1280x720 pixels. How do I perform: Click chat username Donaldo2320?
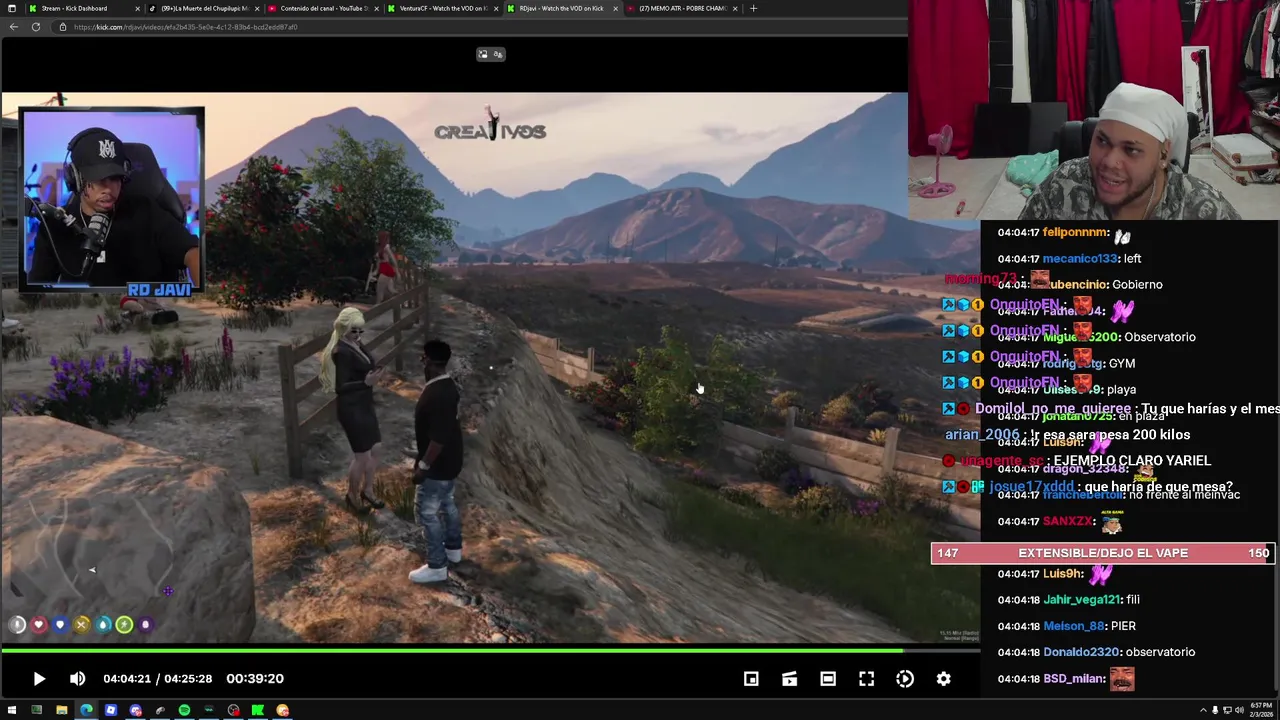(x=1081, y=652)
